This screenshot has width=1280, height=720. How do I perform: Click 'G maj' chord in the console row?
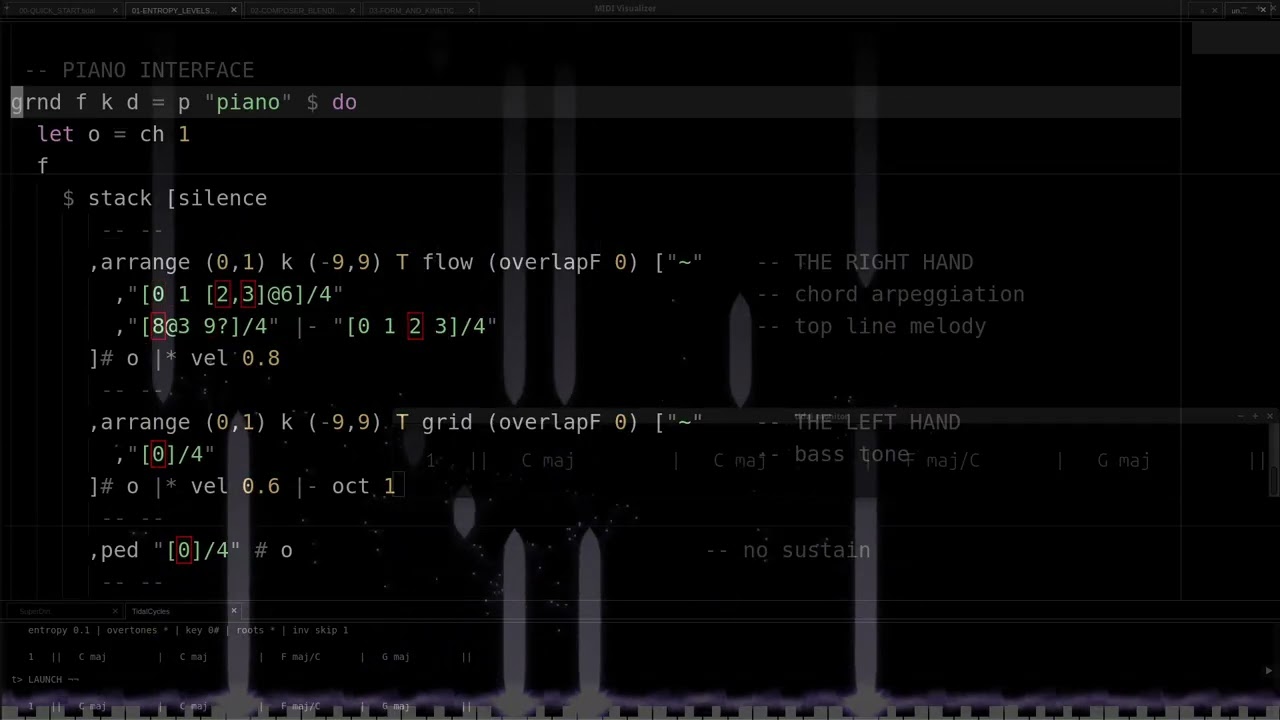tap(395, 657)
